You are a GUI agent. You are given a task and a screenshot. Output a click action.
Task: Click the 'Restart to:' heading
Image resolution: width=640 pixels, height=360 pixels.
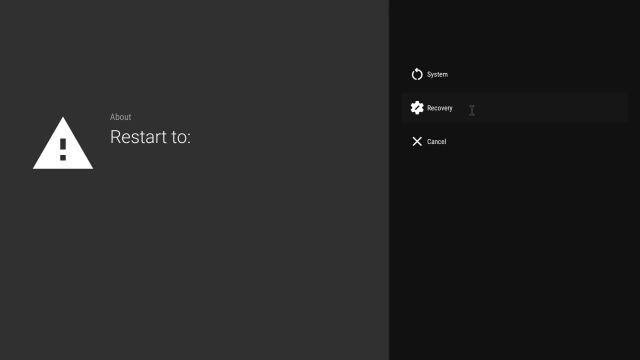click(150, 137)
